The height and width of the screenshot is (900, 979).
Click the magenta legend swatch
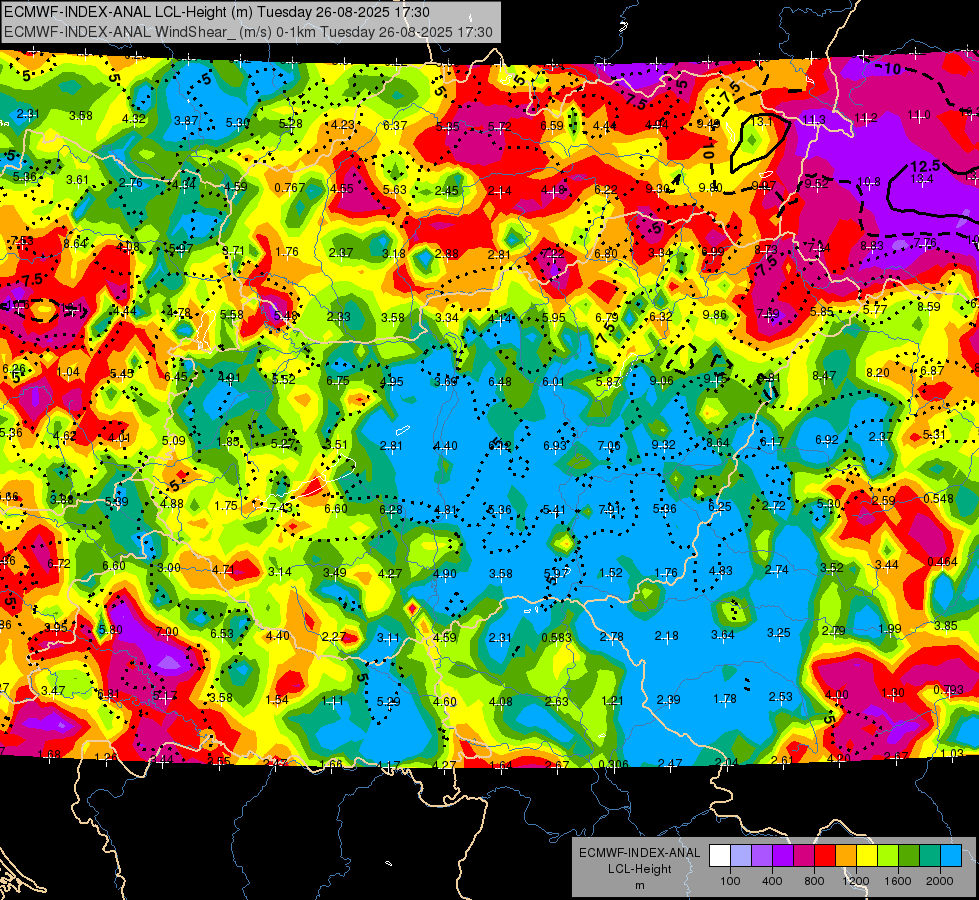pyautogui.click(x=804, y=855)
